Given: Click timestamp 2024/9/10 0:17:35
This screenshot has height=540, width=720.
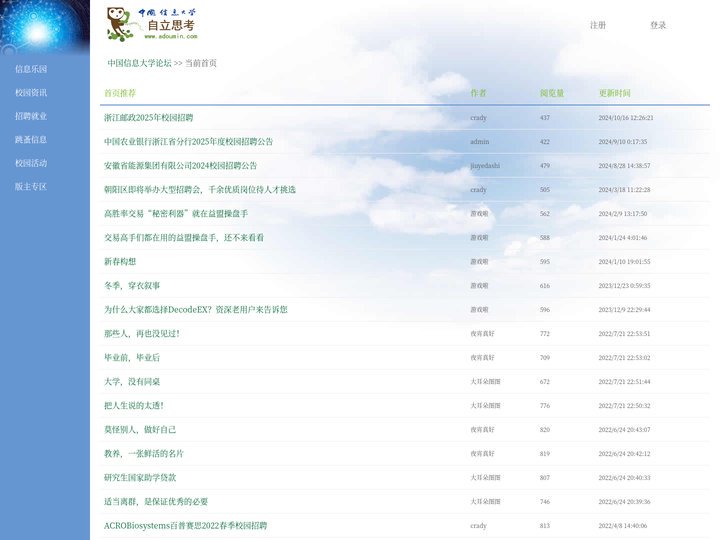Looking at the screenshot, I should point(623,141).
